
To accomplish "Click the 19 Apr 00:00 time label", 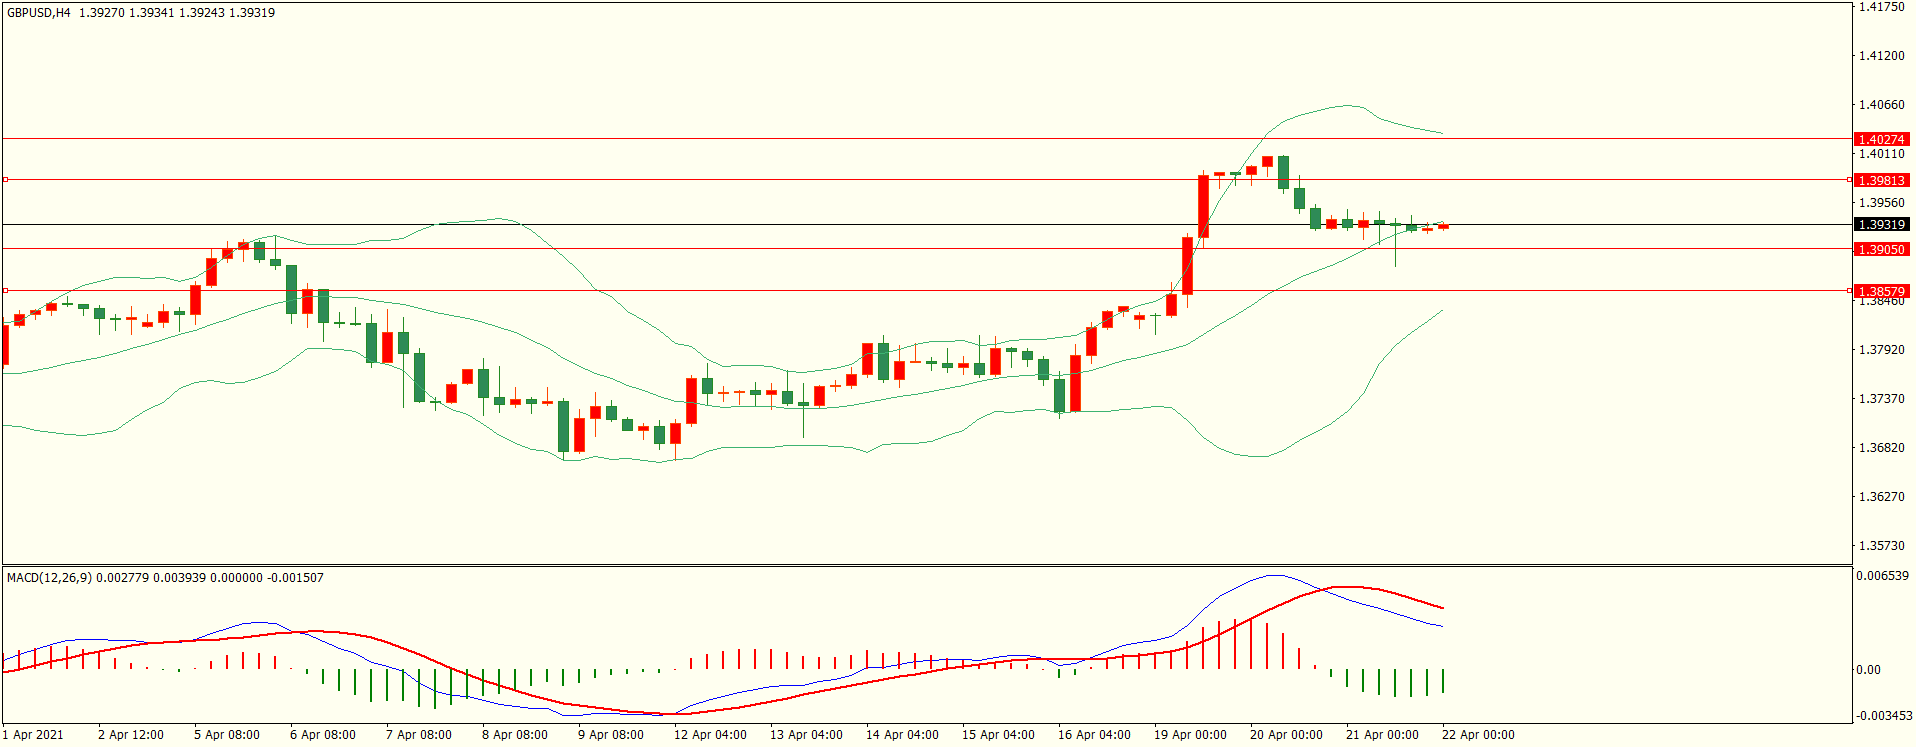I will [1190, 735].
